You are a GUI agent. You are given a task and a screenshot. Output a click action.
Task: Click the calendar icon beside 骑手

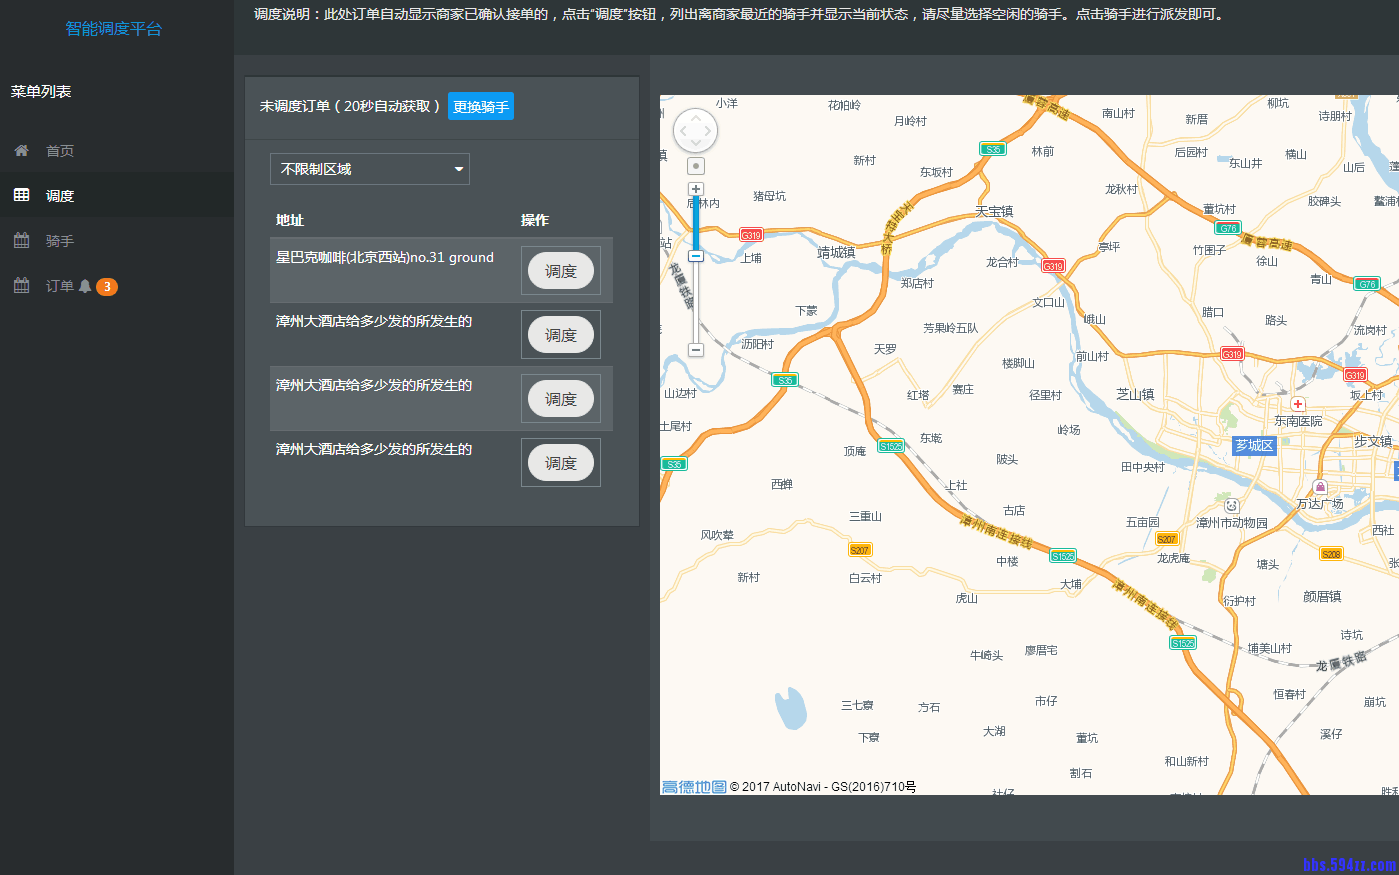[21, 241]
